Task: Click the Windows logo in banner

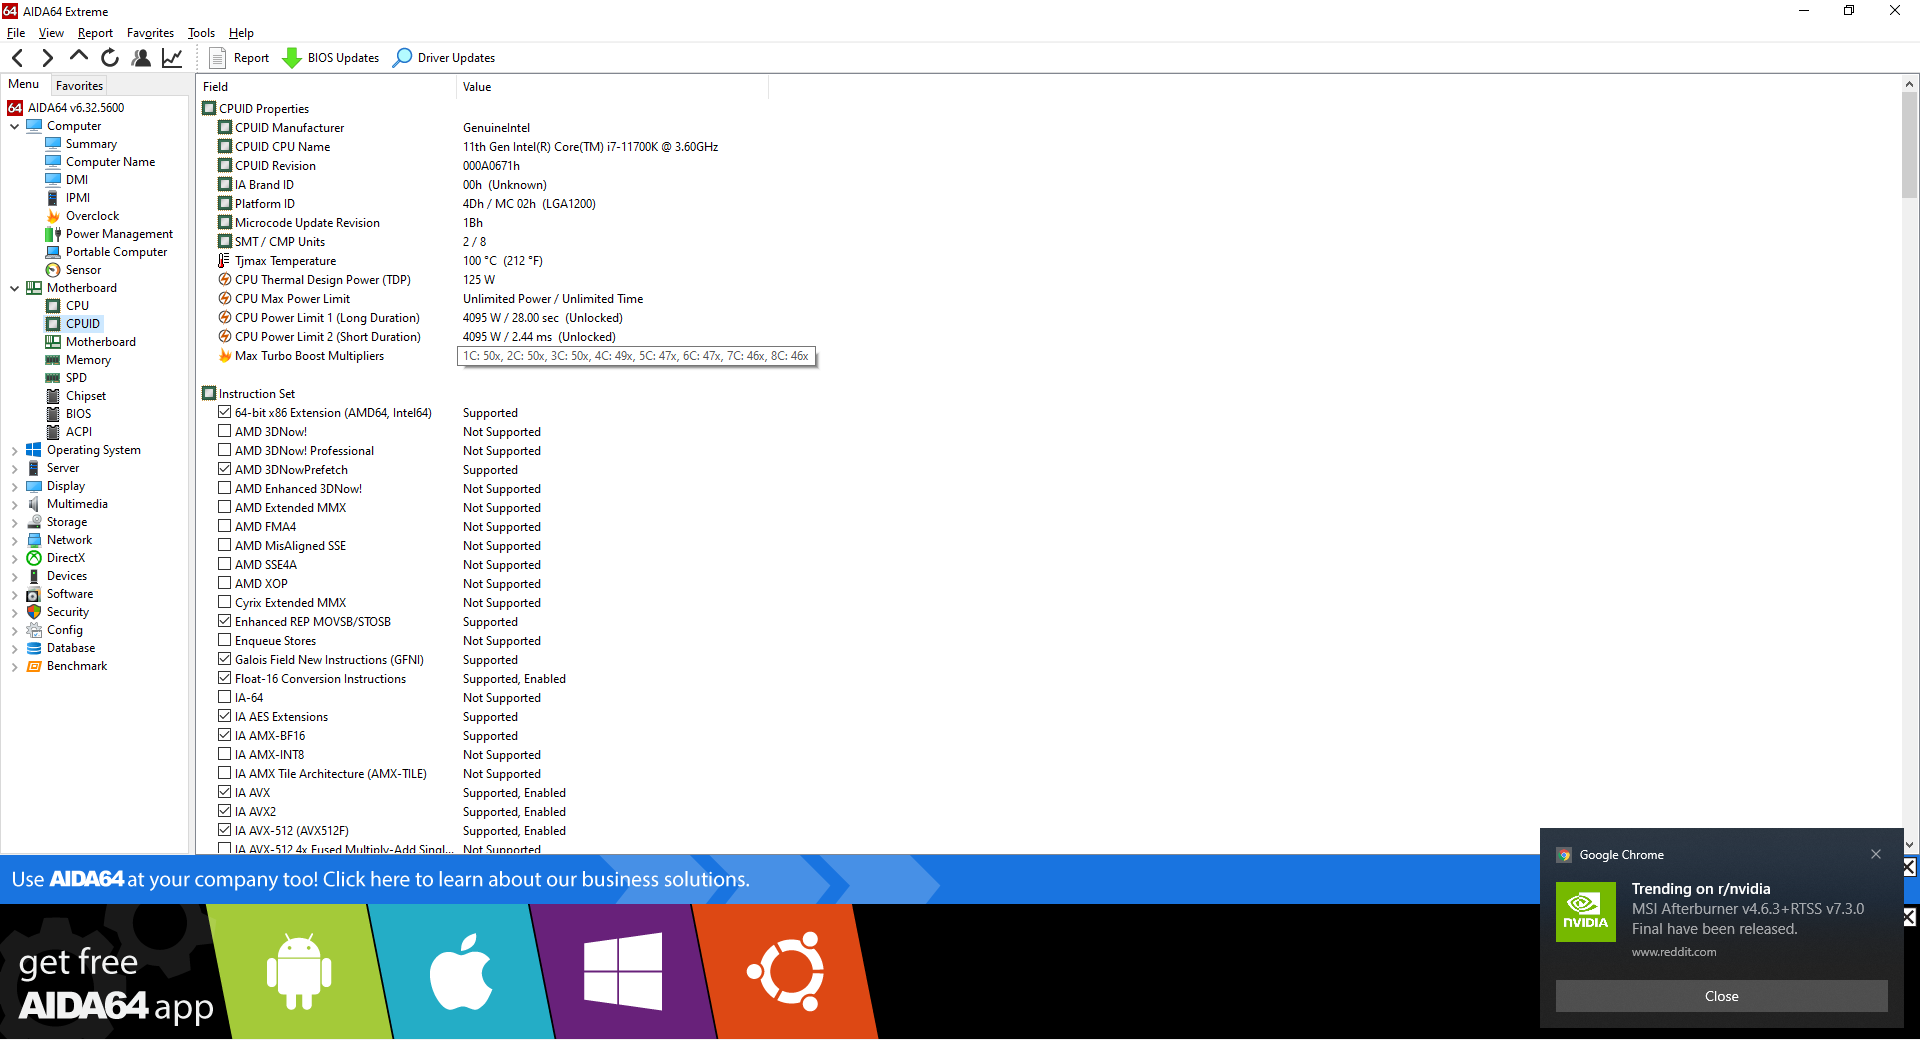Action: [622, 971]
